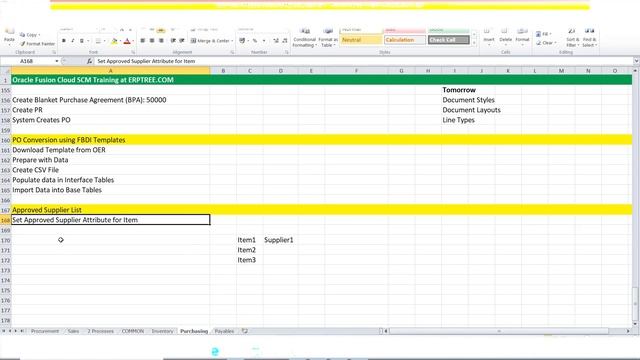The width and height of the screenshot is (640, 360).
Task: Toggle italic formatting
Action: 72,41
